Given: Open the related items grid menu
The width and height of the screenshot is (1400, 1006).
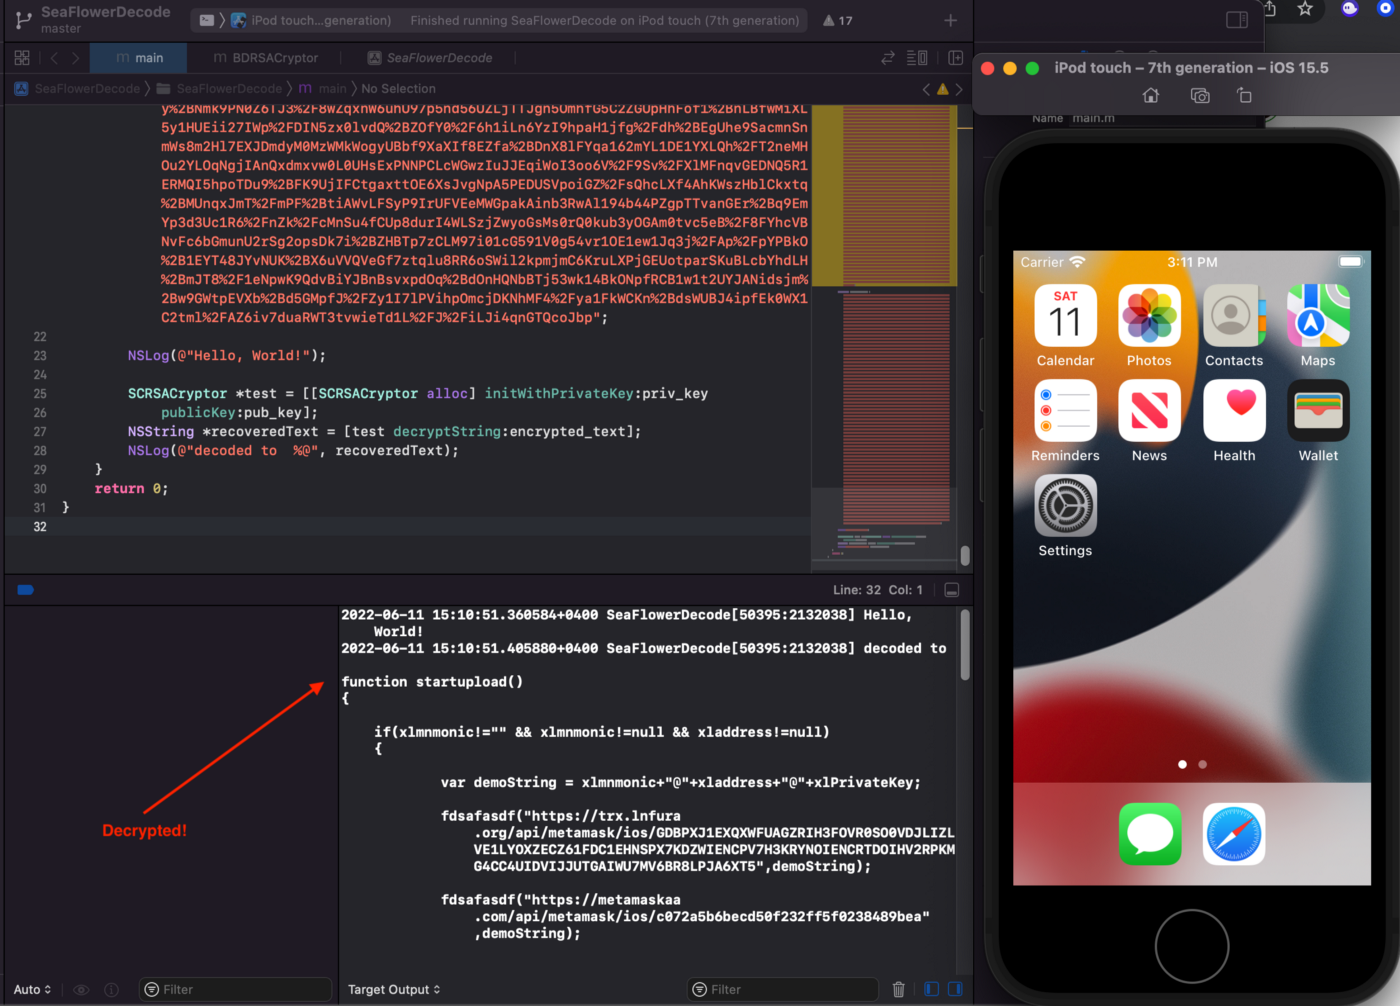Looking at the screenshot, I should (22, 58).
